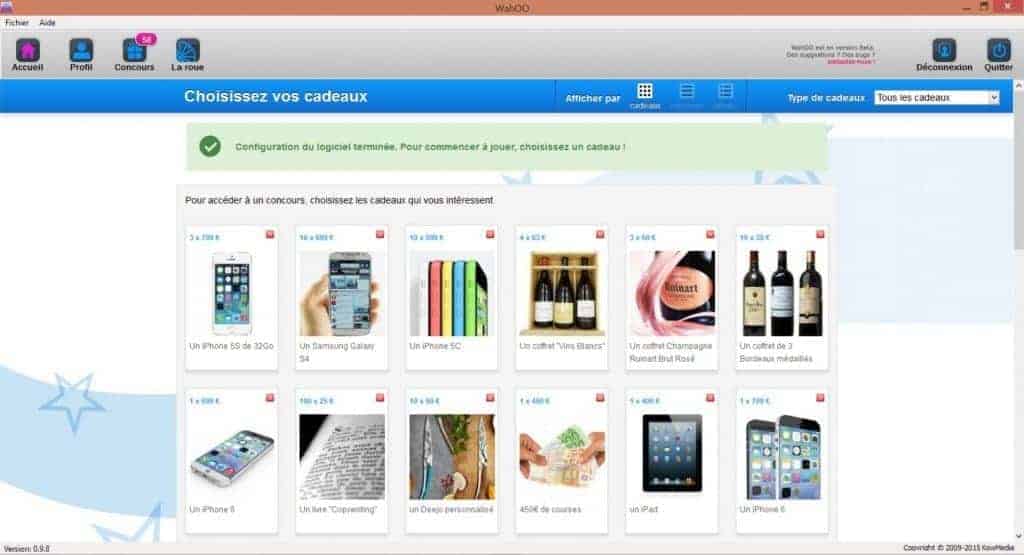1024x555 pixels.
Task: Click the Samsung Galaxy S4 photo
Action: [x=342, y=293]
